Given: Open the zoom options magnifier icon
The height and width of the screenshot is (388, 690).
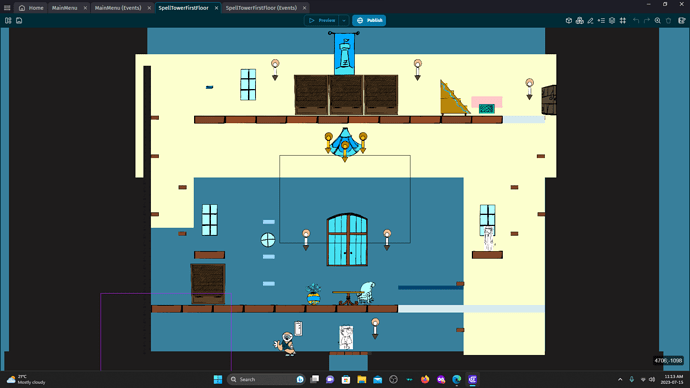Looking at the screenshot, I should [657, 20].
